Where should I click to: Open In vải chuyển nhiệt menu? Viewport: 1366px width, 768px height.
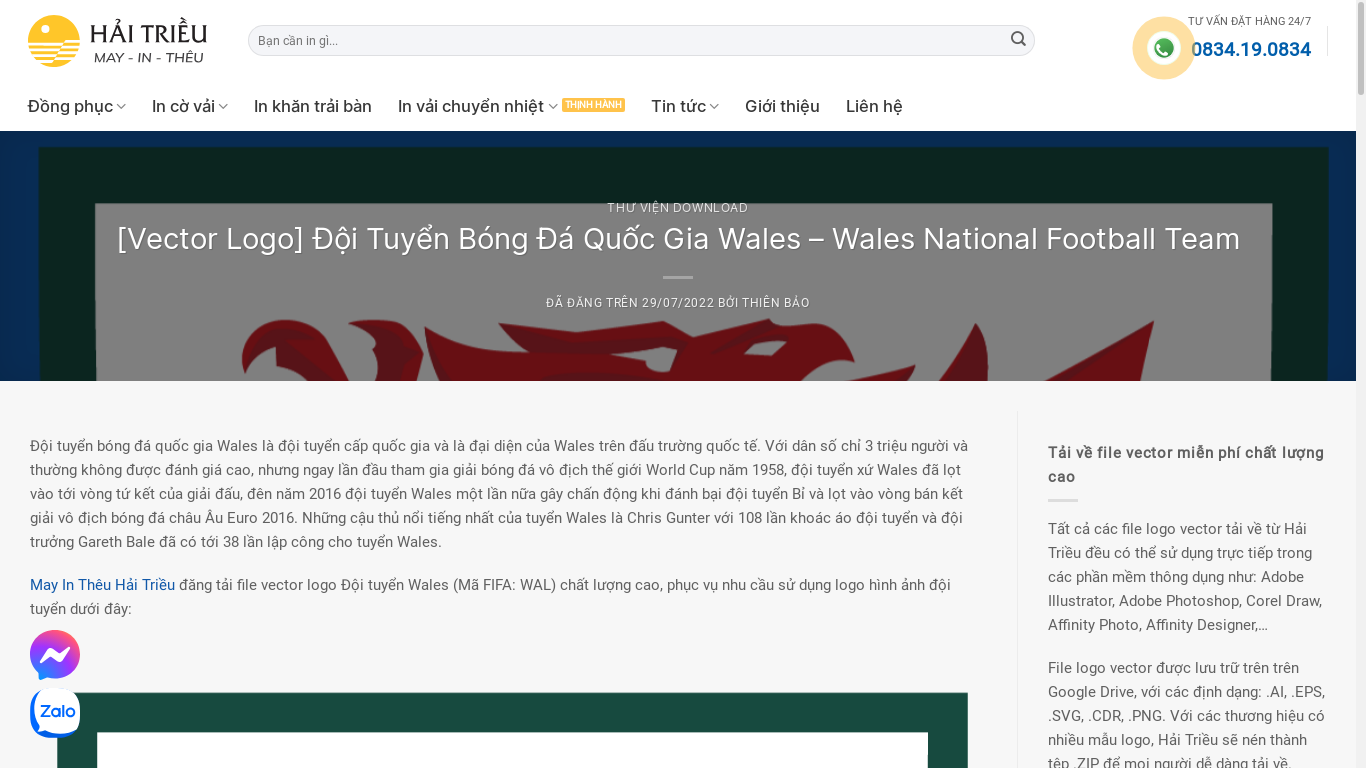pyautogui.click(x=471, y=106)
